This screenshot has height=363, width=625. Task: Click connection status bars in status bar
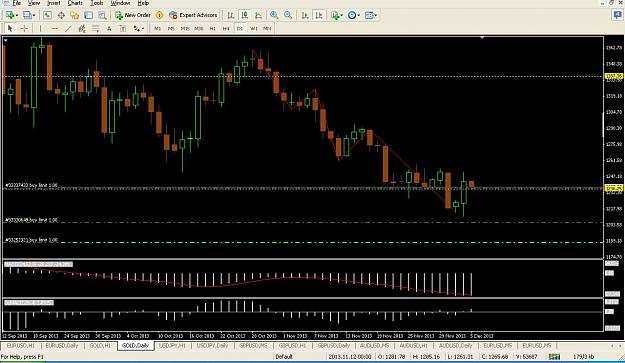click(x=554, y=357)
